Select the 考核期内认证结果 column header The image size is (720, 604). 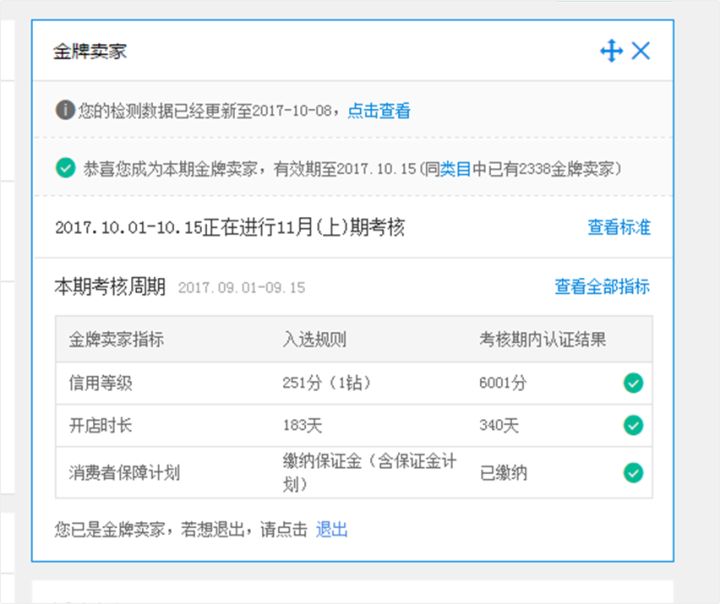(542, 340)
